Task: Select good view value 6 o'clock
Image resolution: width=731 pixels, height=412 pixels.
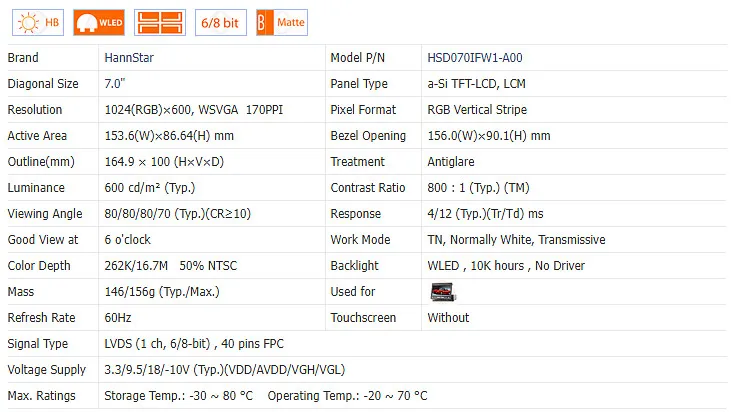Action: pyautogui.click(x=128, y=240)
